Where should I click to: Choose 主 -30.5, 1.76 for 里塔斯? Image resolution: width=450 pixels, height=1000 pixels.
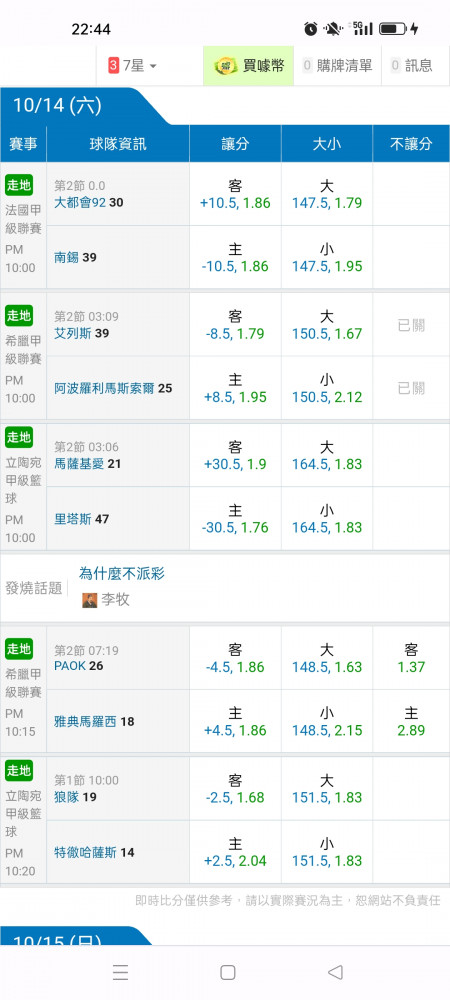pos(235,518)
